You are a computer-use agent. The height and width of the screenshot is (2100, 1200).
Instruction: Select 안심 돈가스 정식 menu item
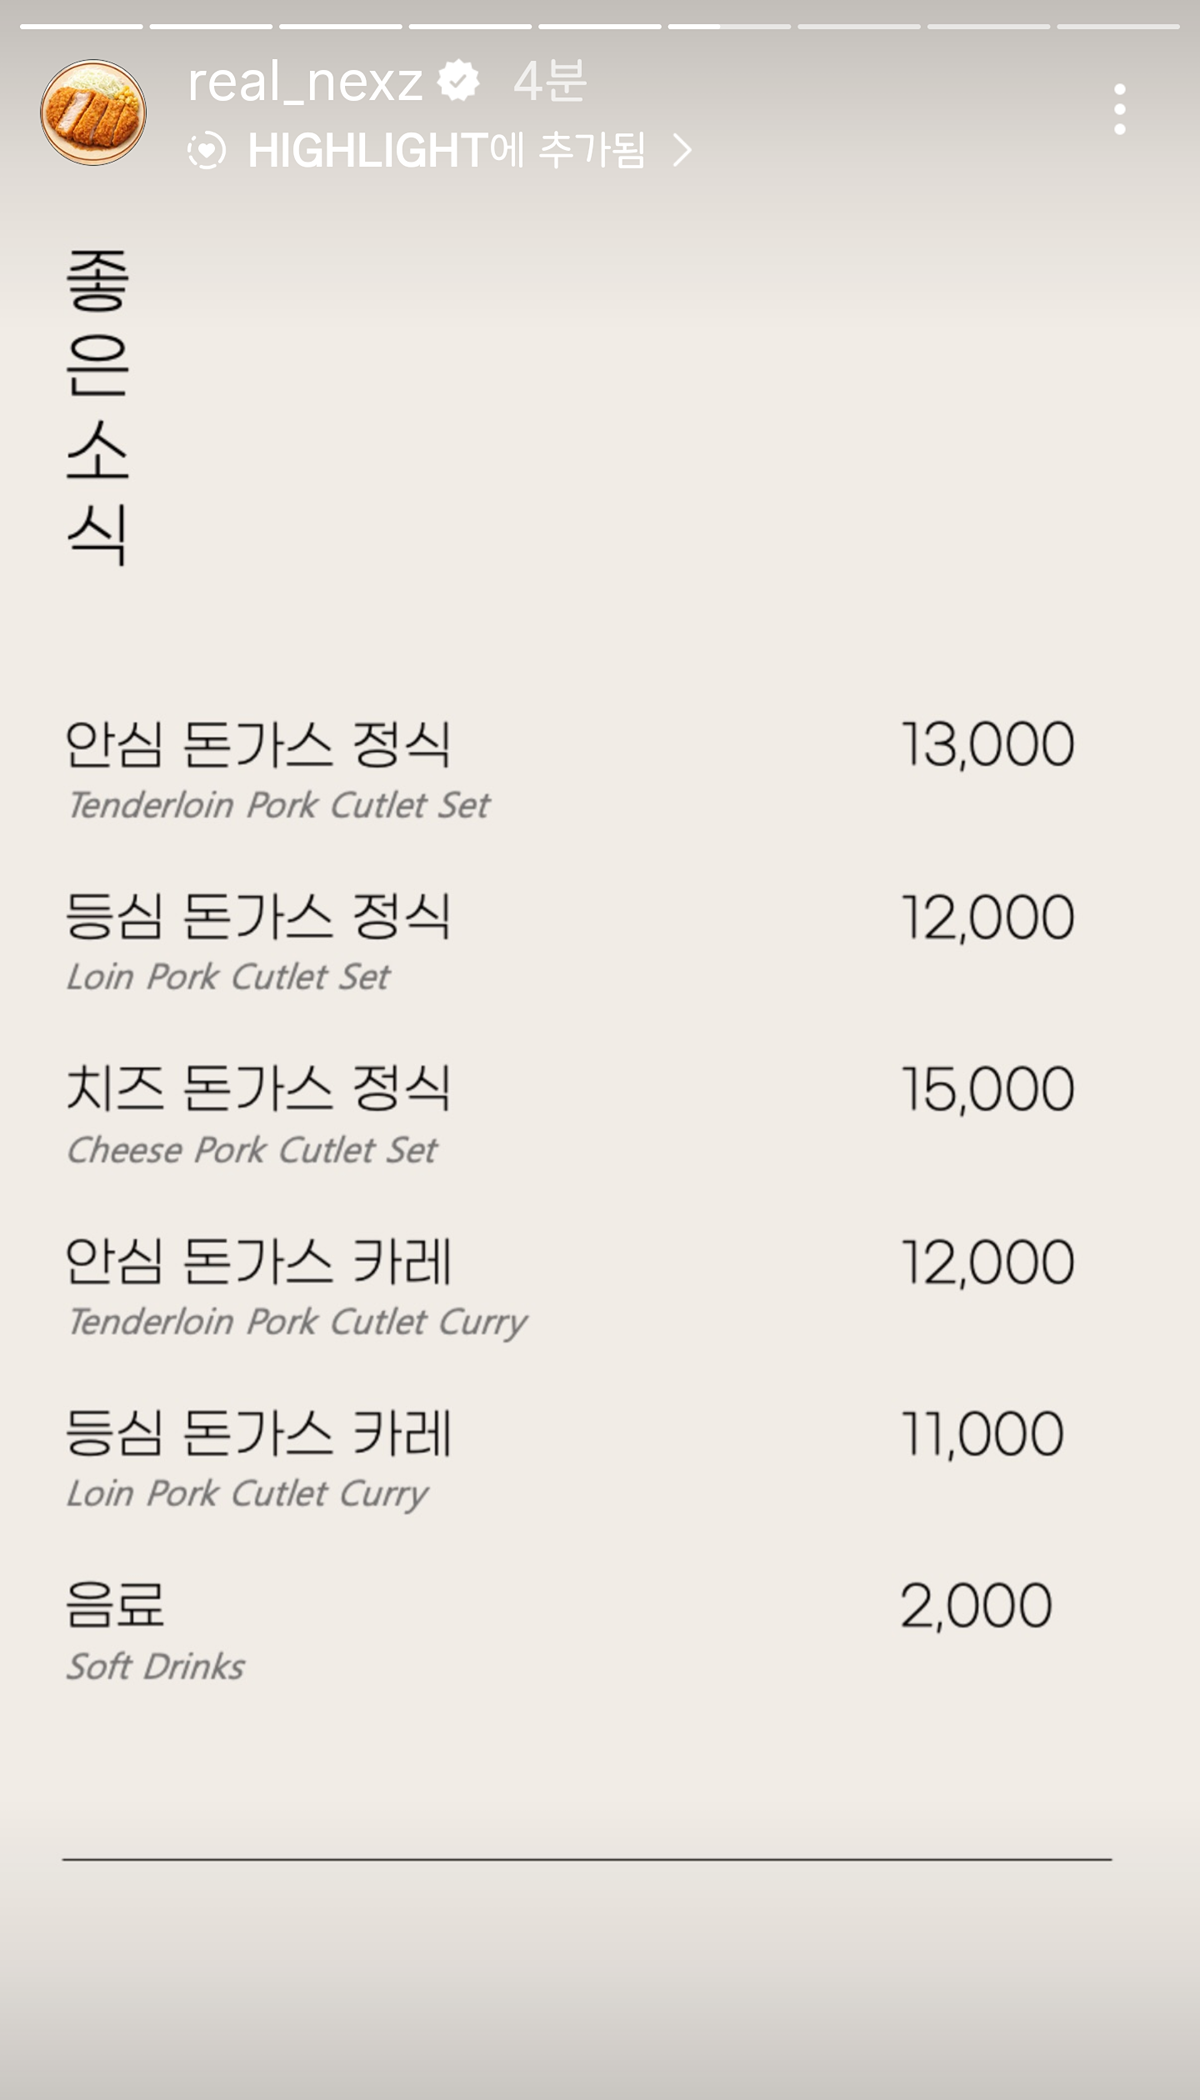tap(258, 744)
